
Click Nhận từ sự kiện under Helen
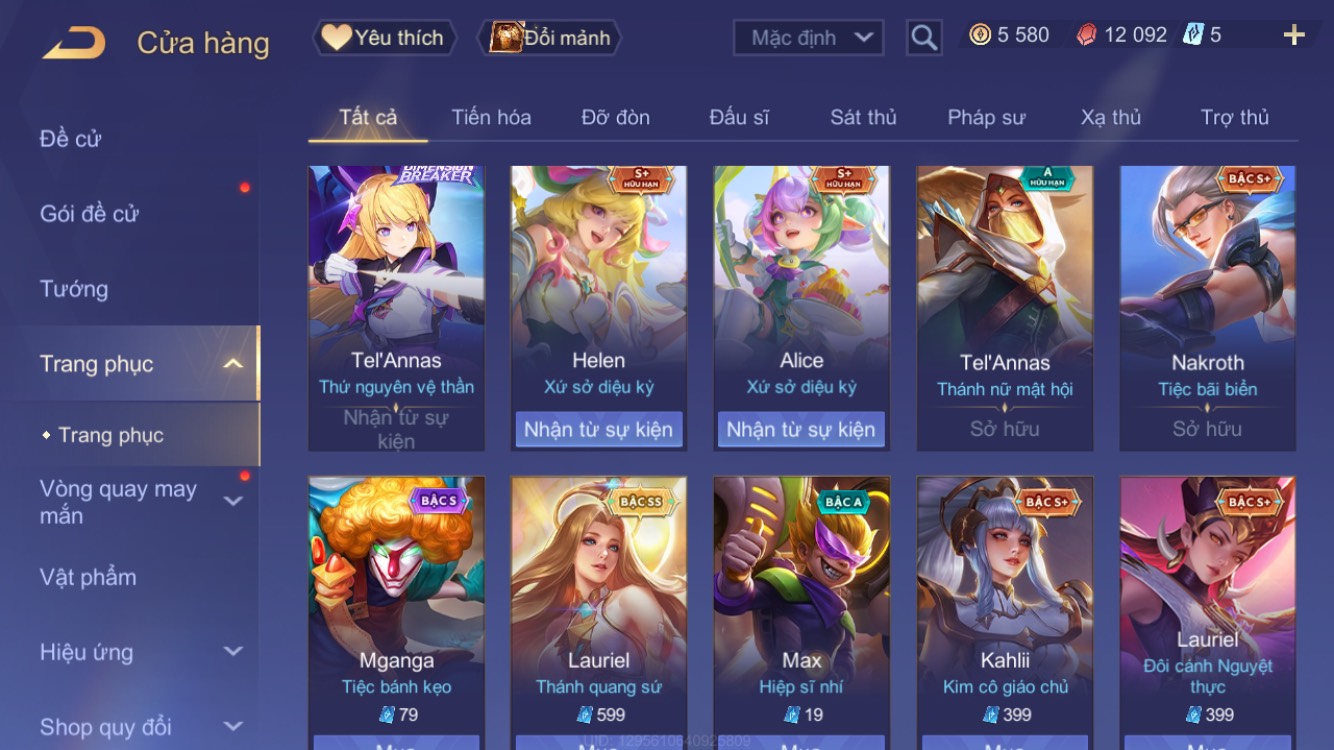click(598, 430)
